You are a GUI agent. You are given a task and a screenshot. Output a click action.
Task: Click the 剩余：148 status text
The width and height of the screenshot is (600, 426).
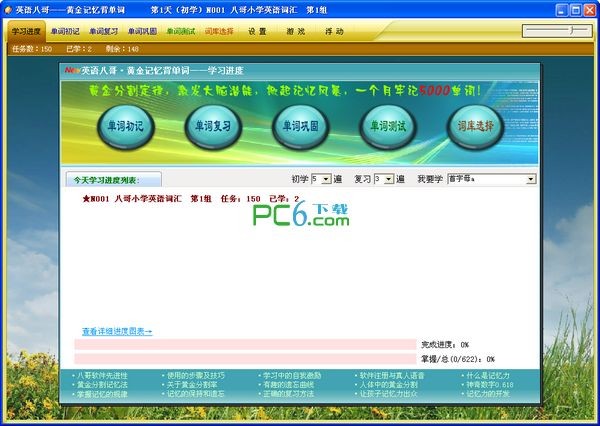pyautogui.click(x=122, y=49)
